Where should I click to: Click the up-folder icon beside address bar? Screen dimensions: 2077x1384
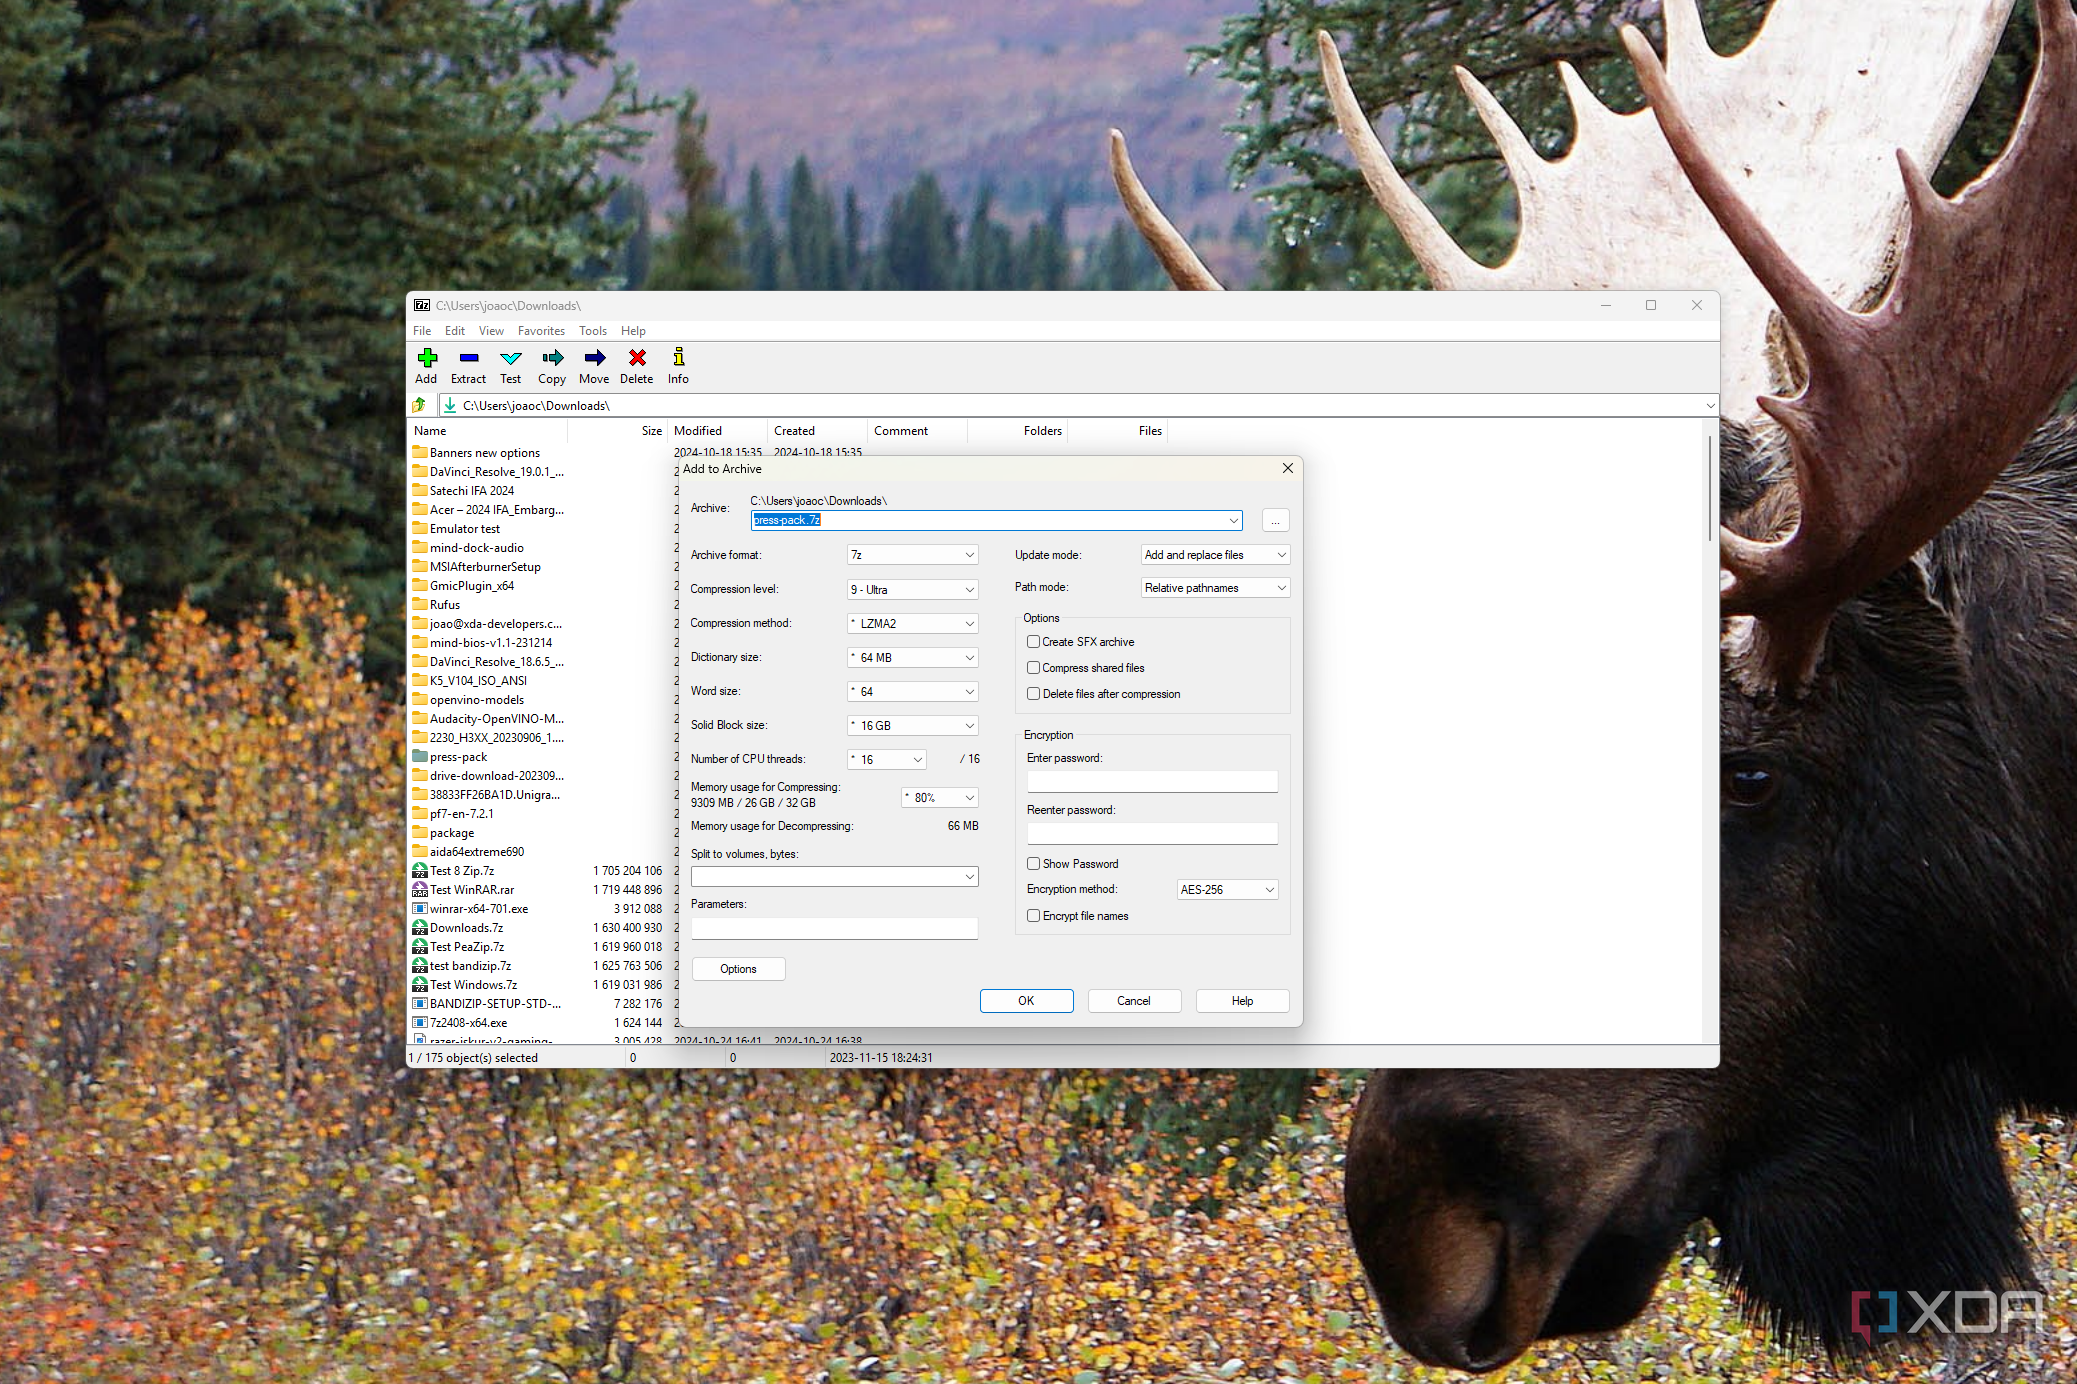(x=420, y=405)
